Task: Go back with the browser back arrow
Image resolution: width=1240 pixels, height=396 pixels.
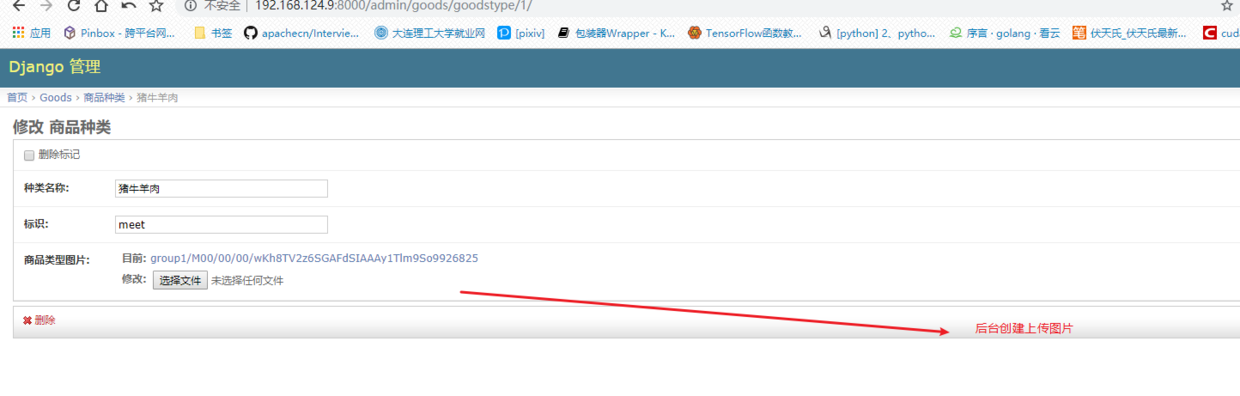Action: 19,6
